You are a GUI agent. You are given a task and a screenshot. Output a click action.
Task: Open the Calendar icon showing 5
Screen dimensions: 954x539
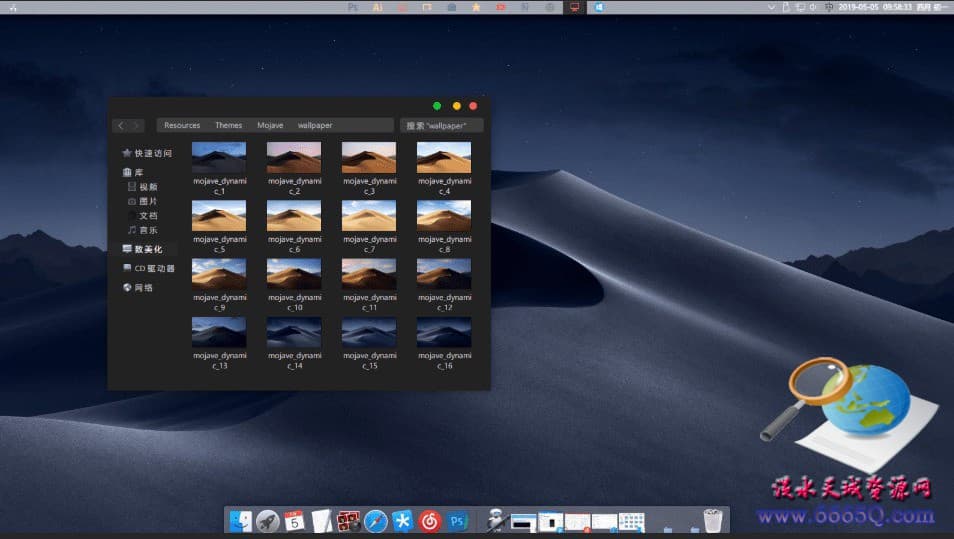pyautogui.click(x=294, y=521)
